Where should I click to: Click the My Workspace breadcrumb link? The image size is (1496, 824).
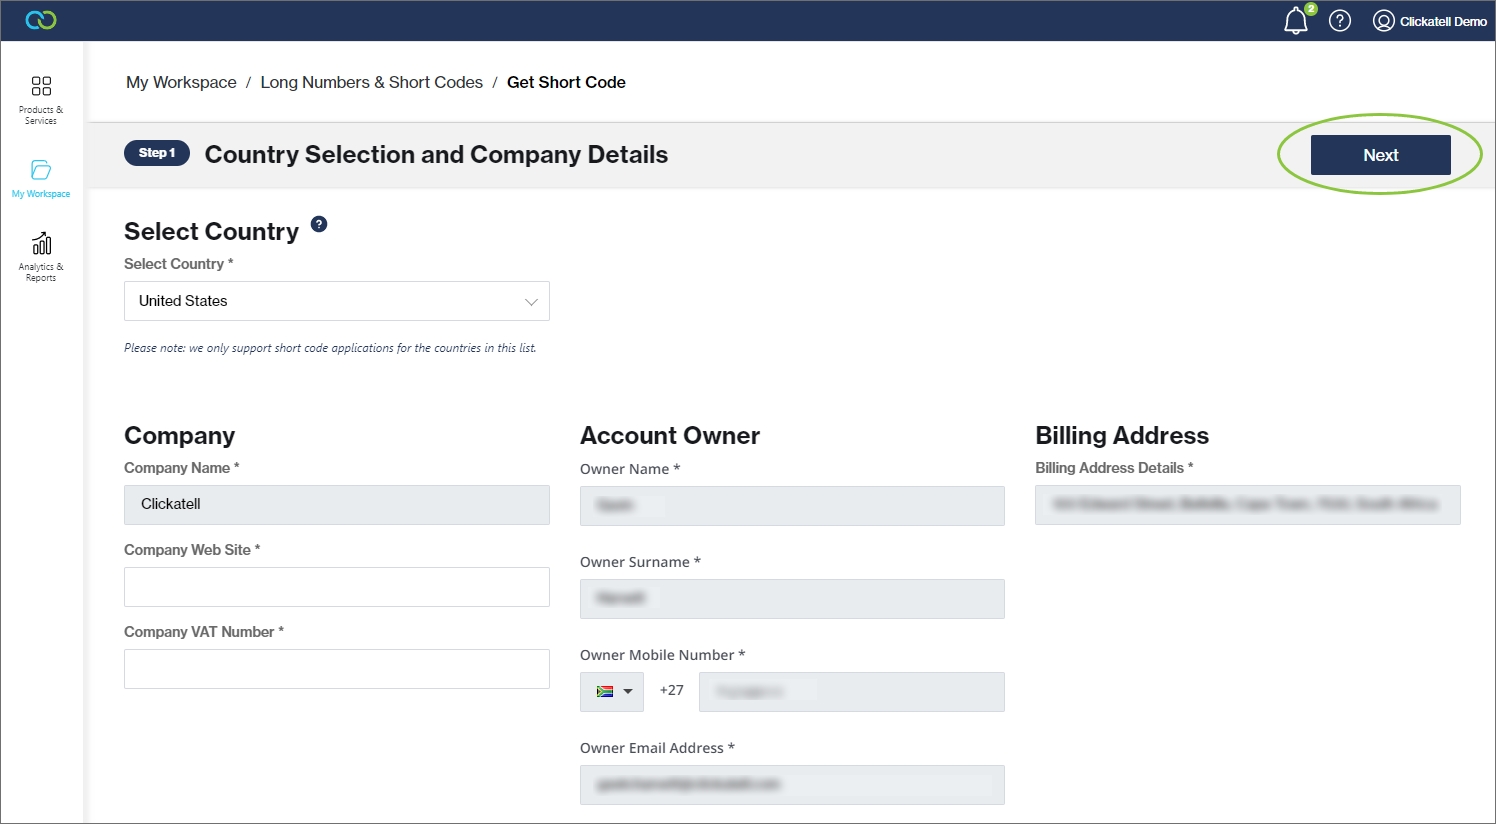(181, 82)
